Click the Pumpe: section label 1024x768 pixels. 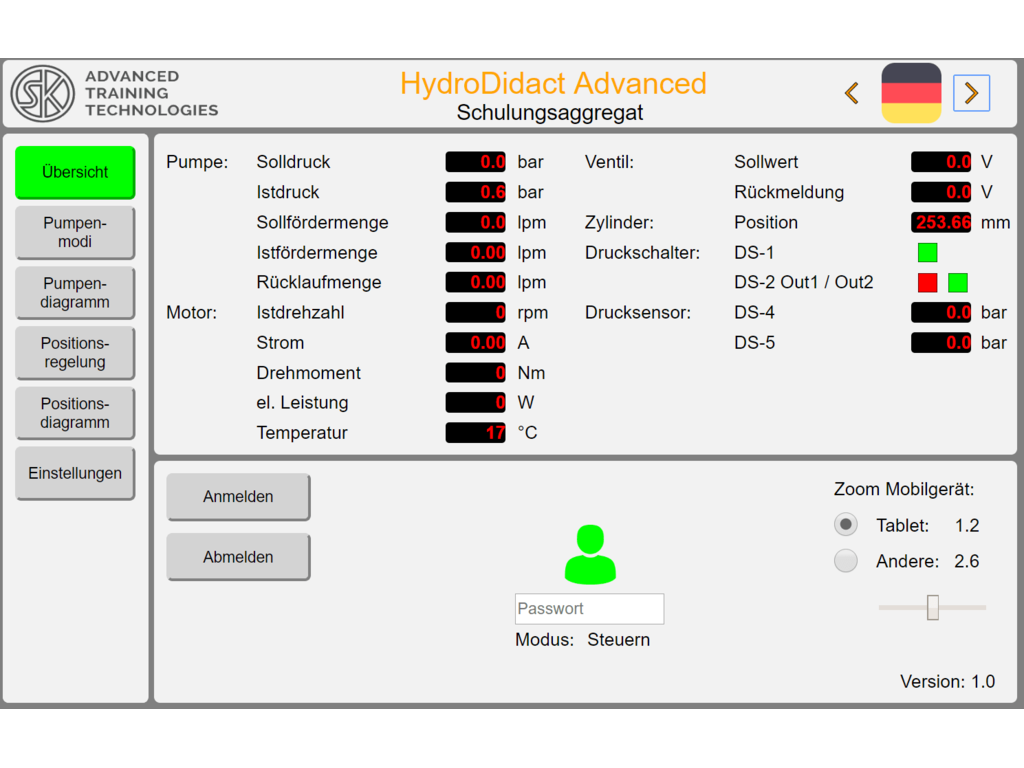197,162
